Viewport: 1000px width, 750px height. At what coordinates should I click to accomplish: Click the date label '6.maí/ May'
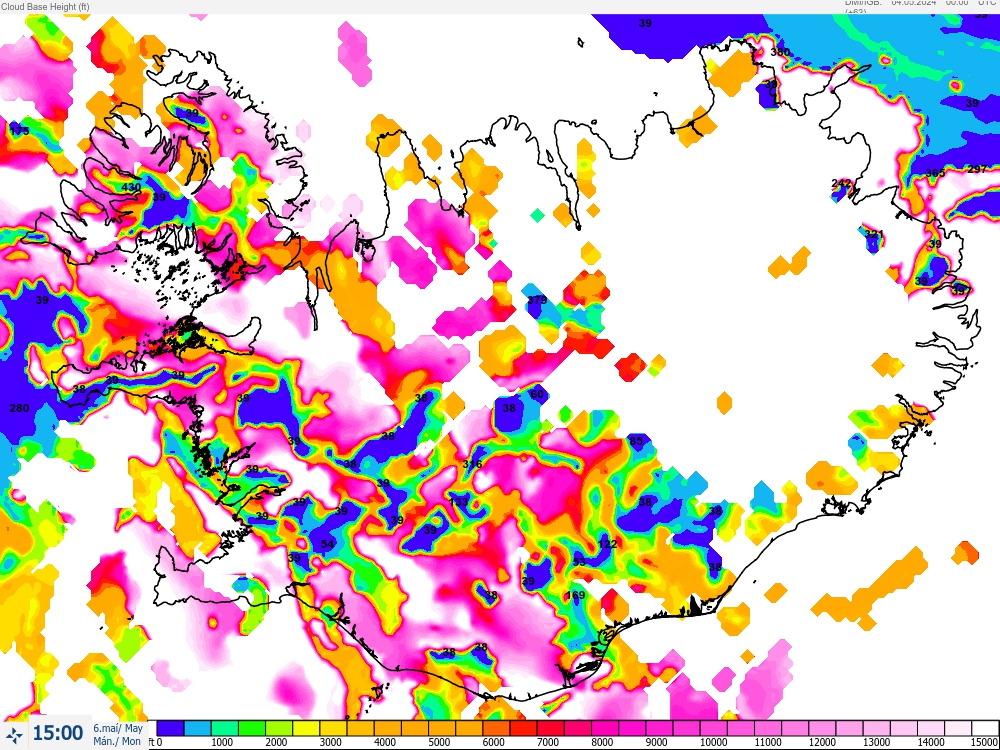pyautogui.click(x=118, y=728)
